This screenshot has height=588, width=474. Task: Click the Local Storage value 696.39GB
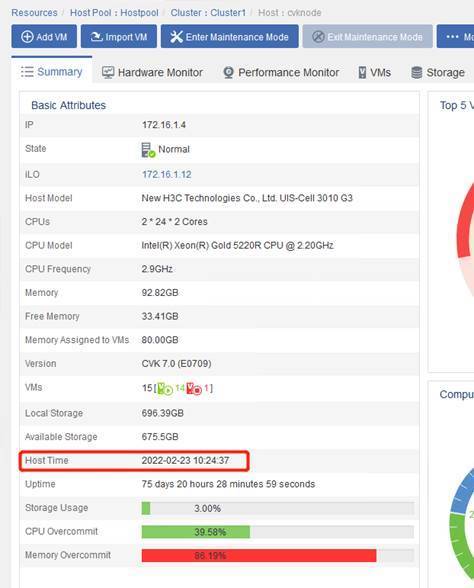coord(162,413)
